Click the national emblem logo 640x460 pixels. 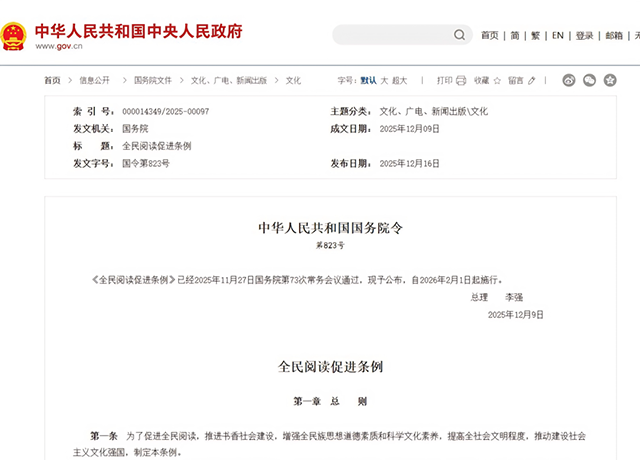pyautogui.click(x=14, y=36)
